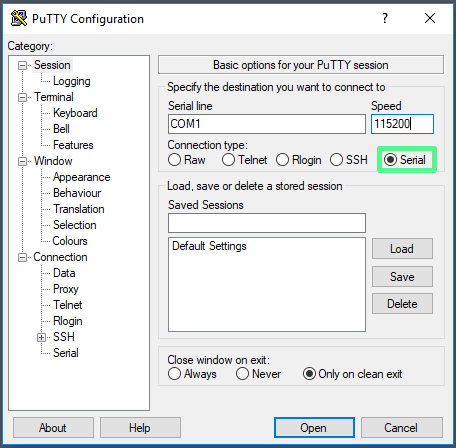This screenshot has height=448, width=456.
Task: Select Default Settings in saved sessions list
Action: pos(209,246)
